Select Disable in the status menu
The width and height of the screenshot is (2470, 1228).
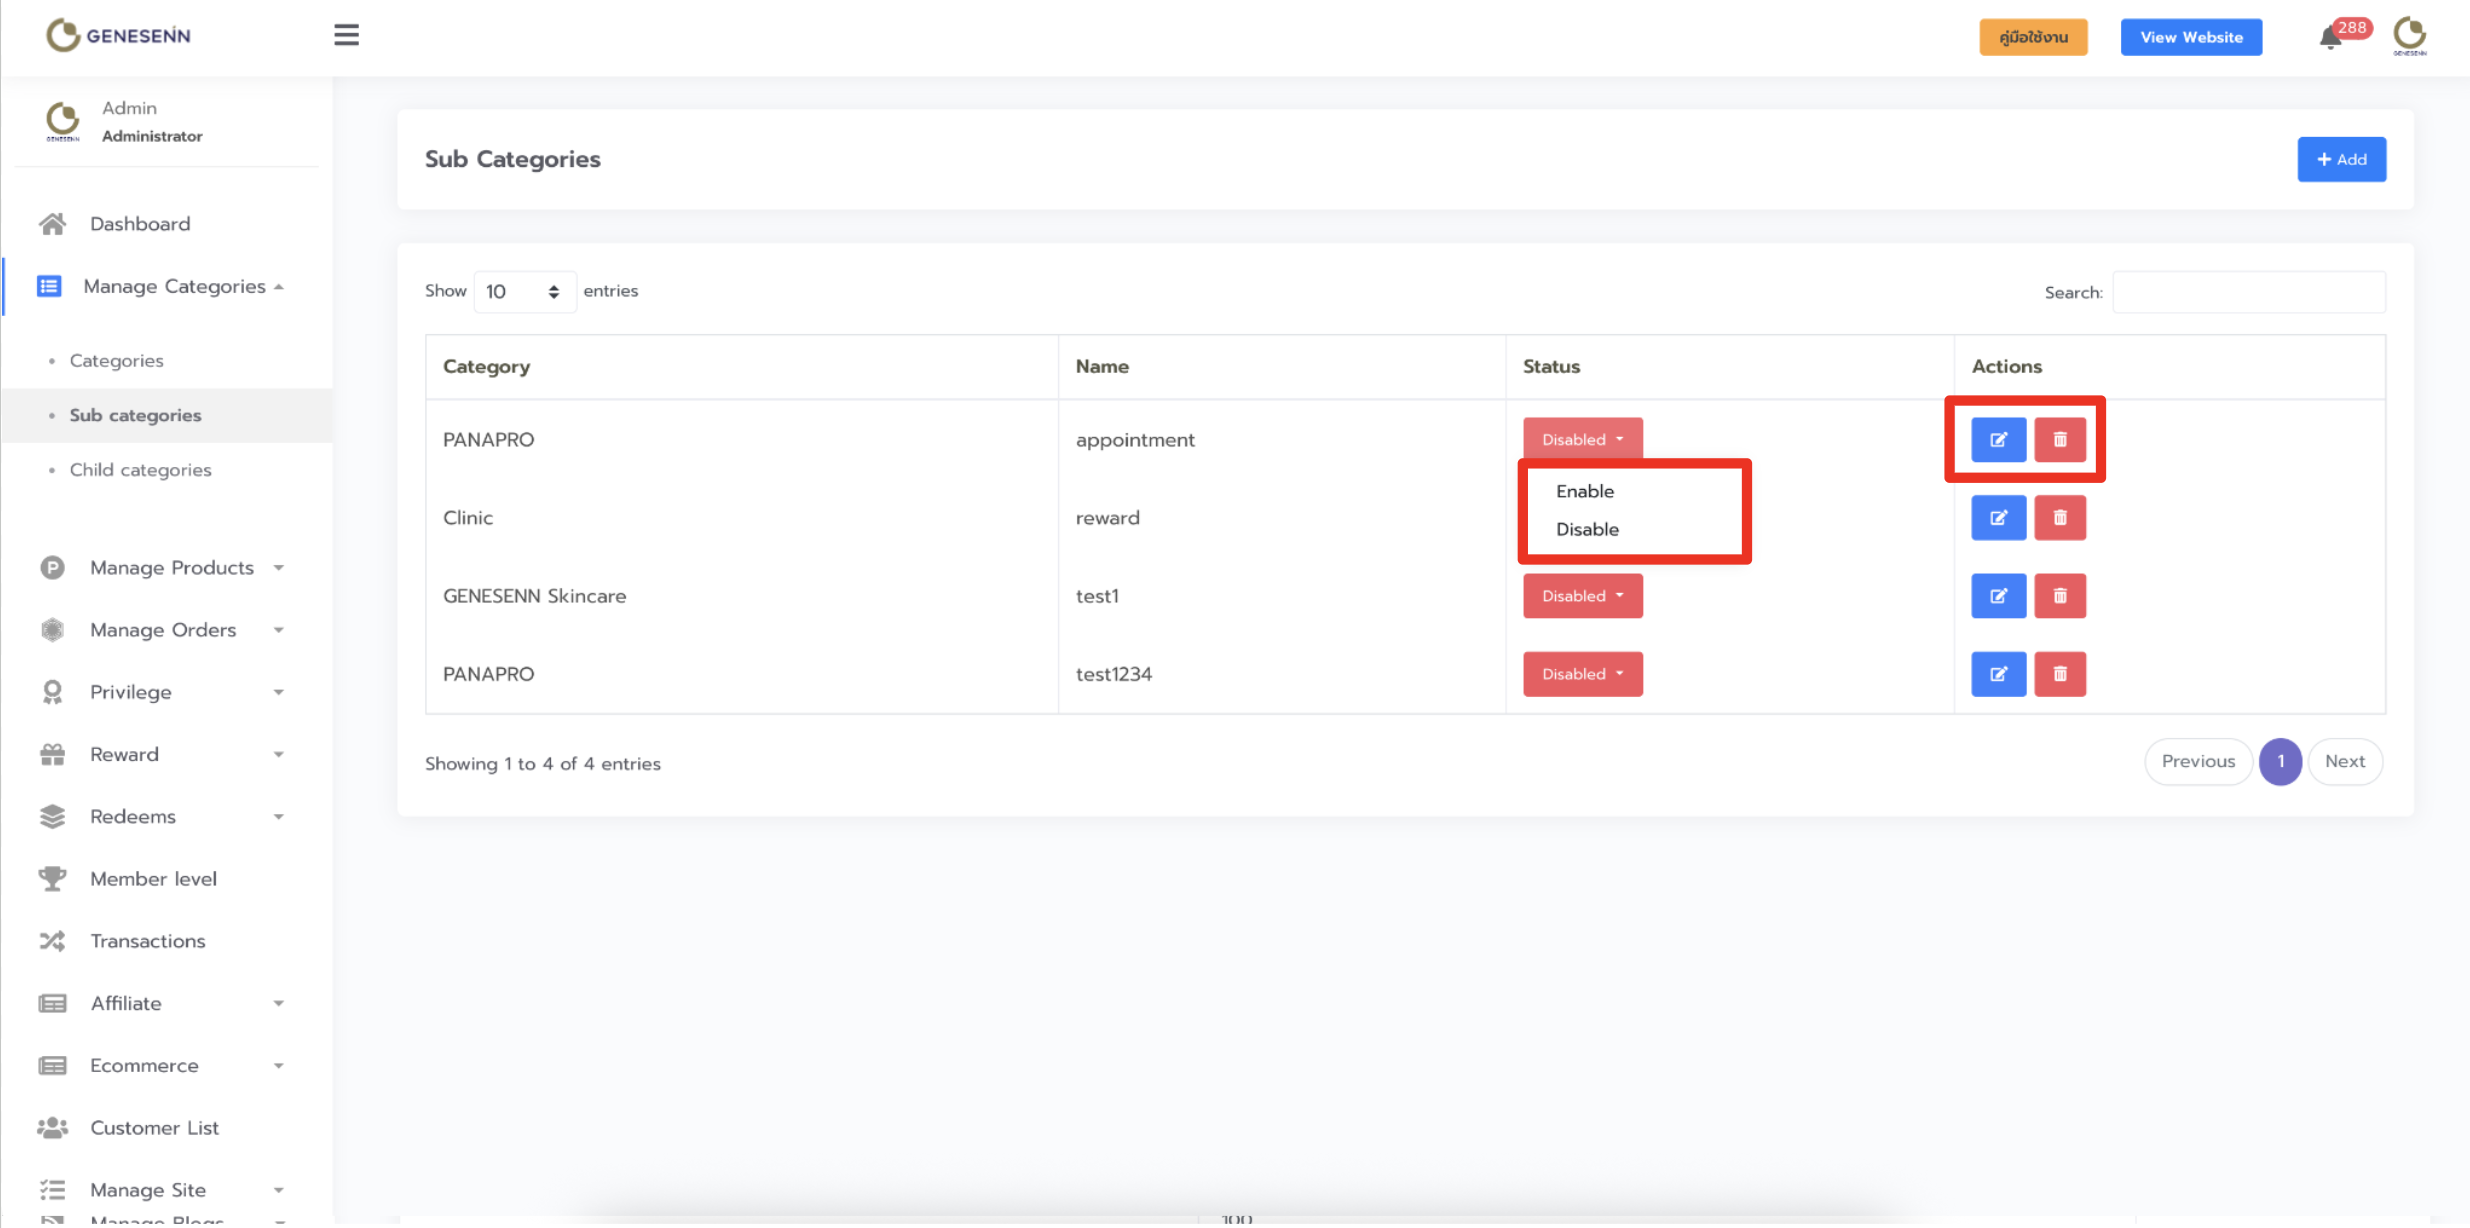click(1586, 529)
